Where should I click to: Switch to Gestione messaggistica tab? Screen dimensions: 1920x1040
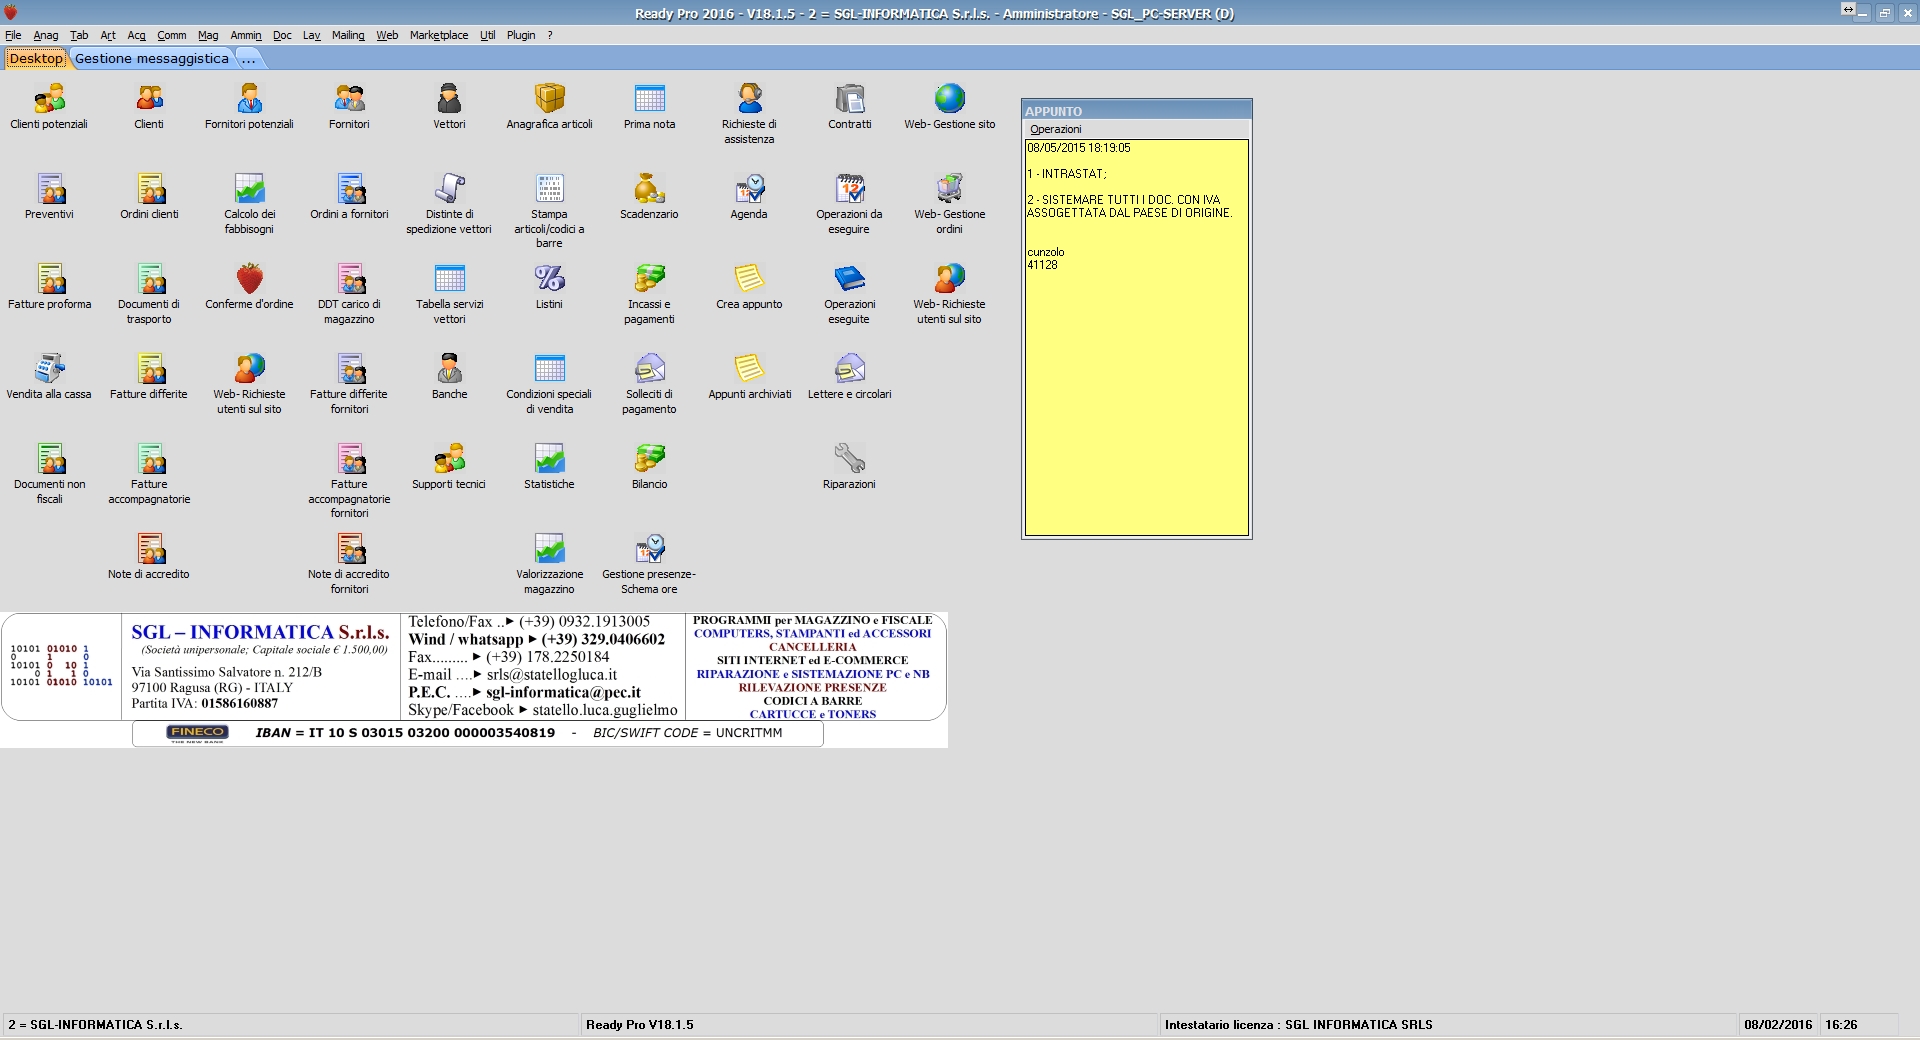[x=152, y=58]
